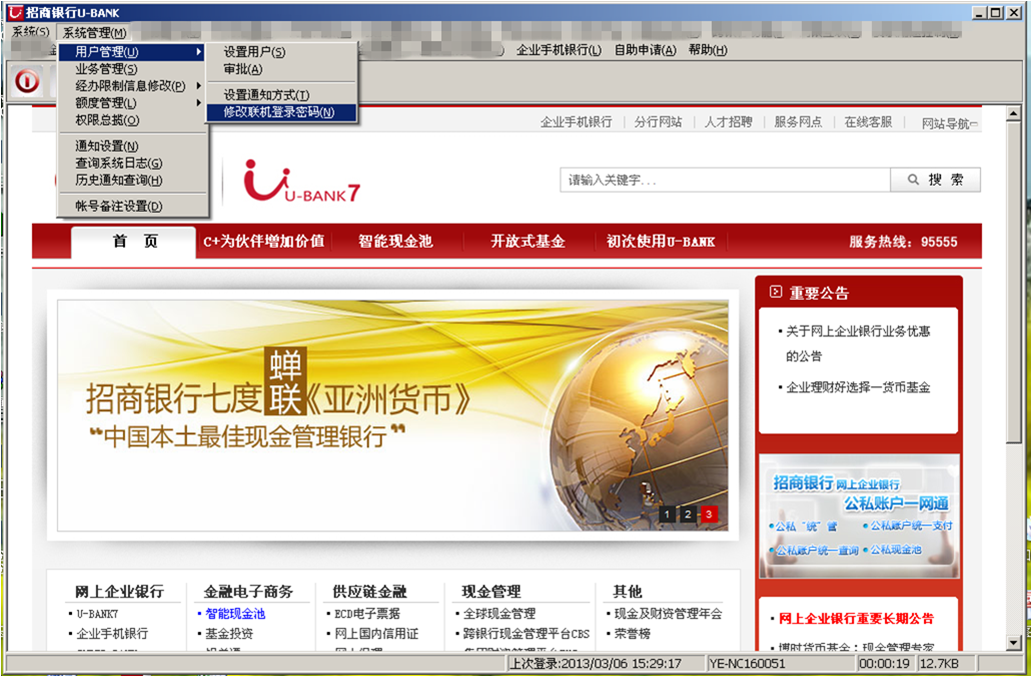Open 智能现金池 navigation tab
This screenshot has width=1032, height=677.
tap(396, 241)
